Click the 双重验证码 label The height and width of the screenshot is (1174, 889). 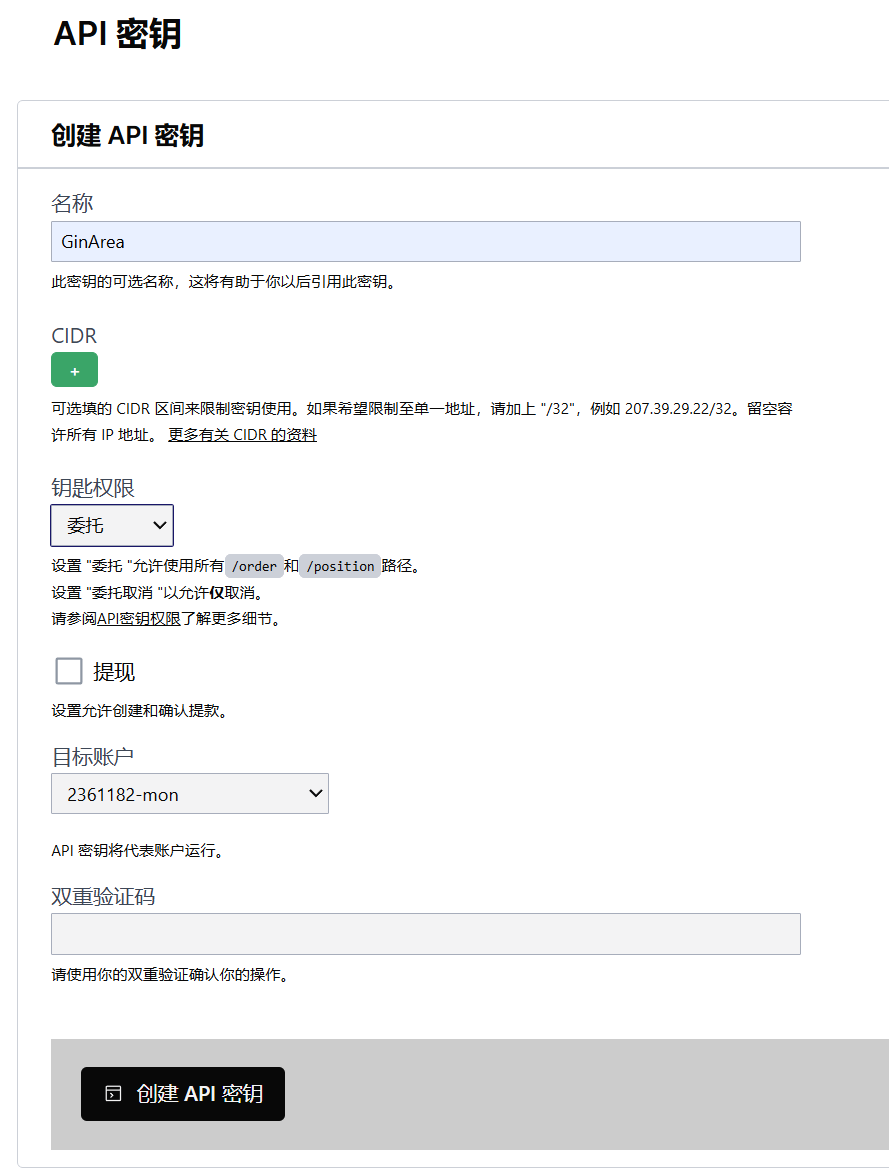103,896
